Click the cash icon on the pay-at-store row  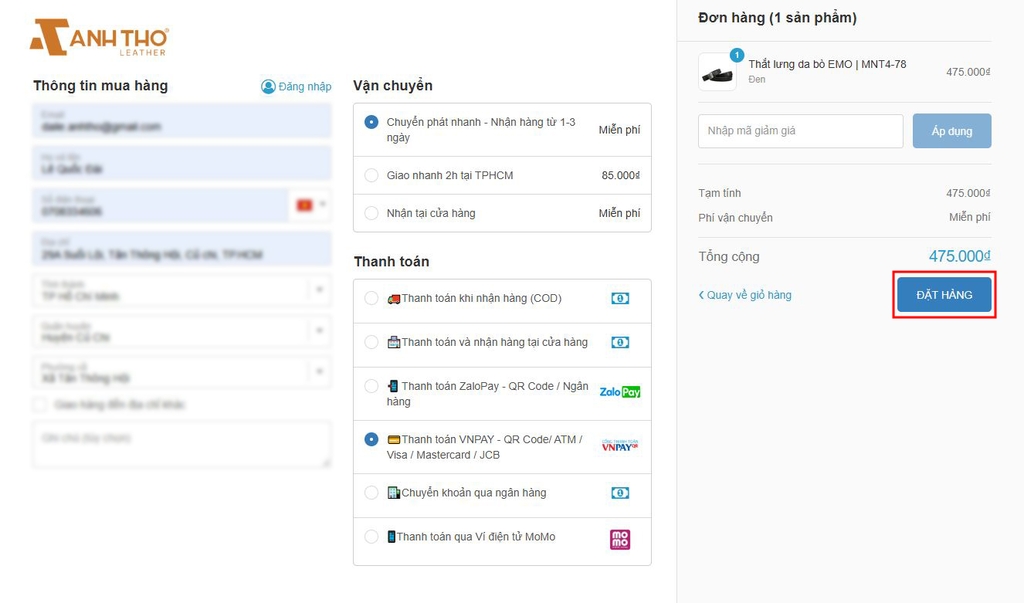(x=620, y=342)
